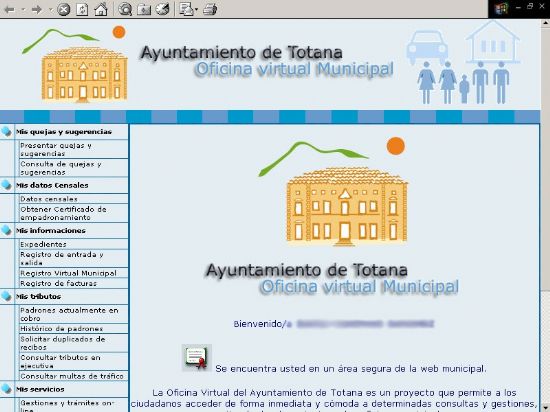Click the certificate icon beside secure area text
The height and width of the screenshot is (412, 550).
click(x=197, y=358)
